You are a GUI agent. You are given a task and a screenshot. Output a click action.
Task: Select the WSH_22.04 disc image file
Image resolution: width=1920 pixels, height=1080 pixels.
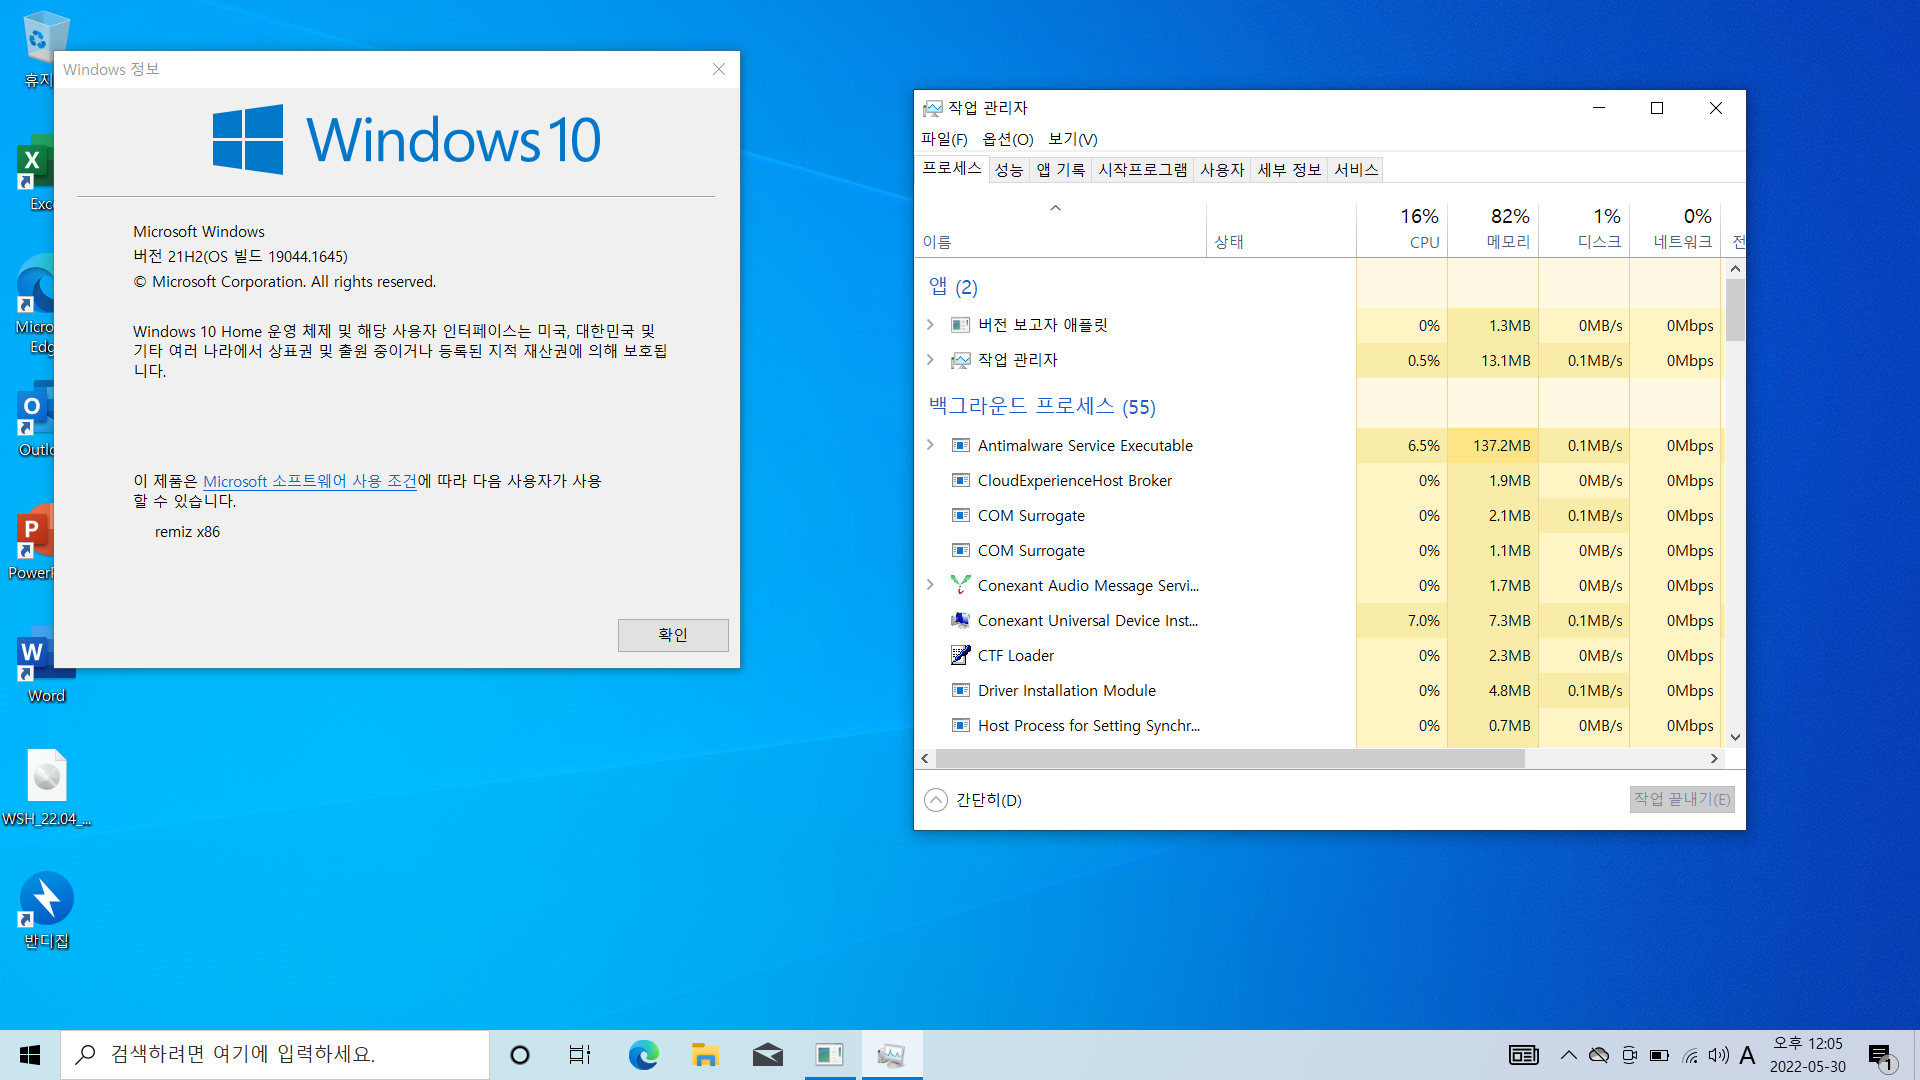click(x=46, y=788)
